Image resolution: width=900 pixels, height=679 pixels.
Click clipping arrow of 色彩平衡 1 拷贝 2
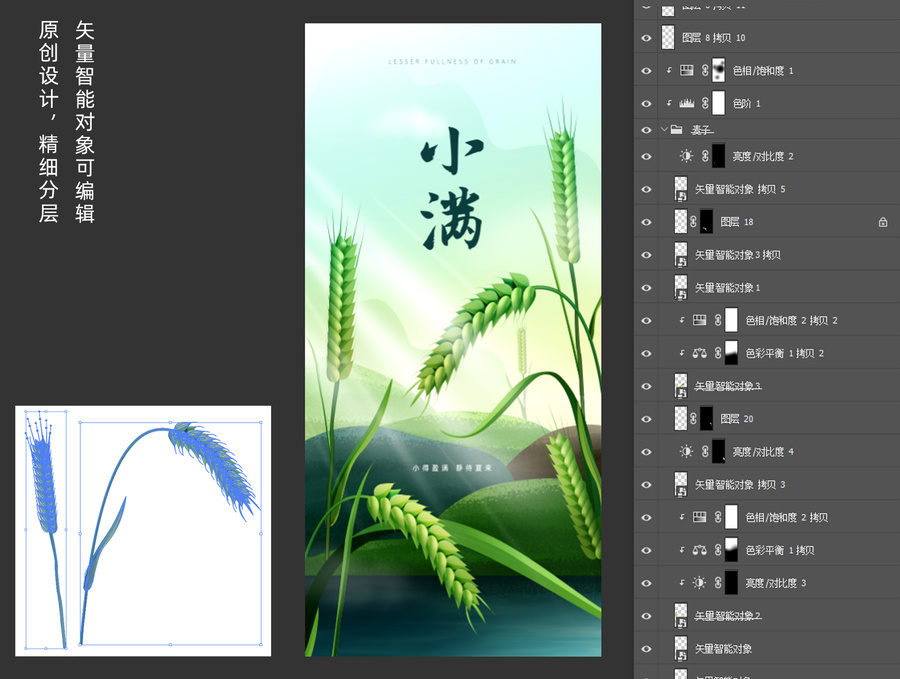(682, 353)
